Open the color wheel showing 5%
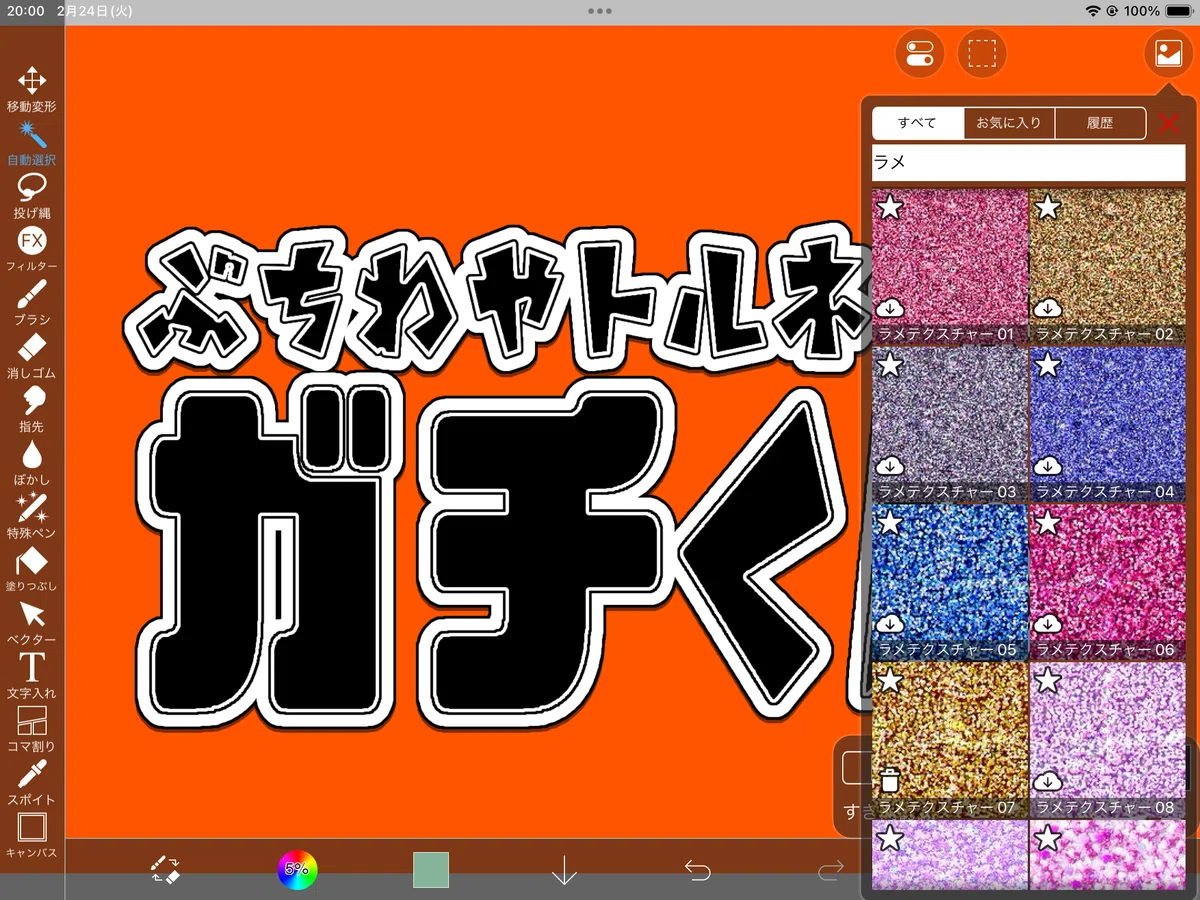The width and height of the screenshot is (1200, 900). (297, 869)
